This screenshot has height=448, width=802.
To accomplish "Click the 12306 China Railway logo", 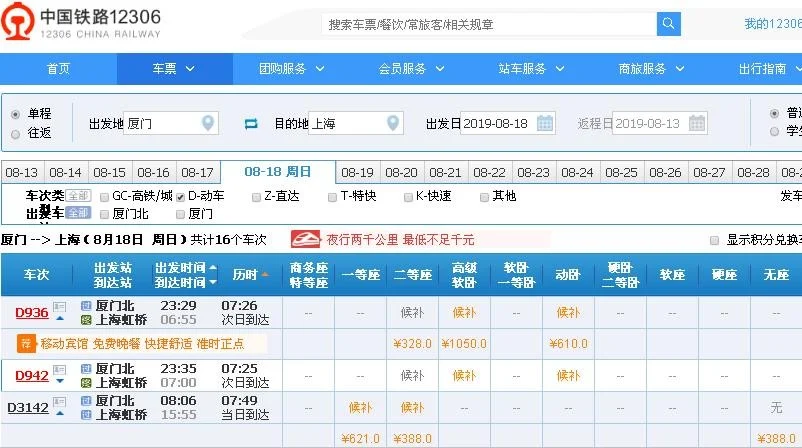I will click(x=81, y=22).
